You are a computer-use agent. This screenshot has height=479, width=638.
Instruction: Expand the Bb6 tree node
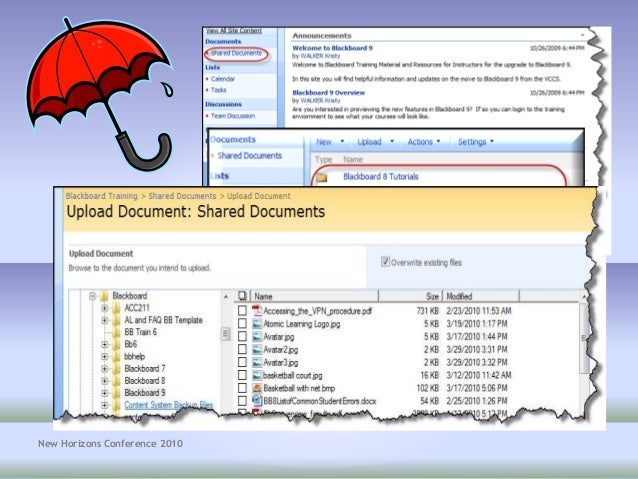[x=105, y=344]
